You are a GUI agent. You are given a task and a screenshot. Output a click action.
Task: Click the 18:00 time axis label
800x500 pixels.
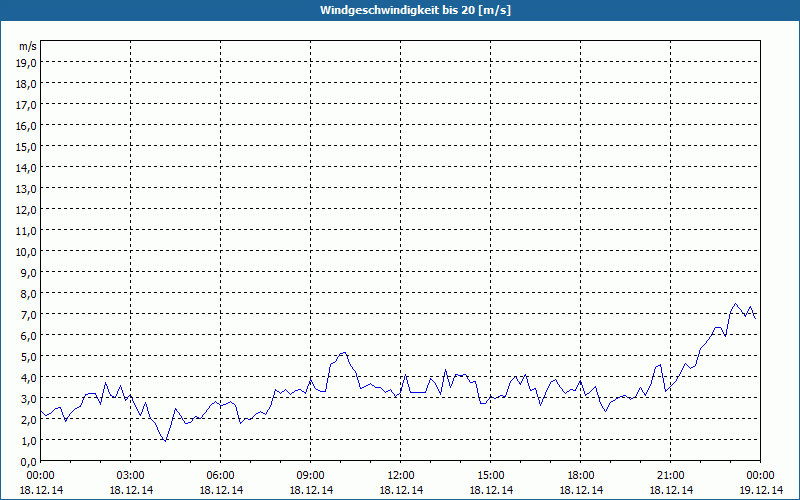(581, 476)
